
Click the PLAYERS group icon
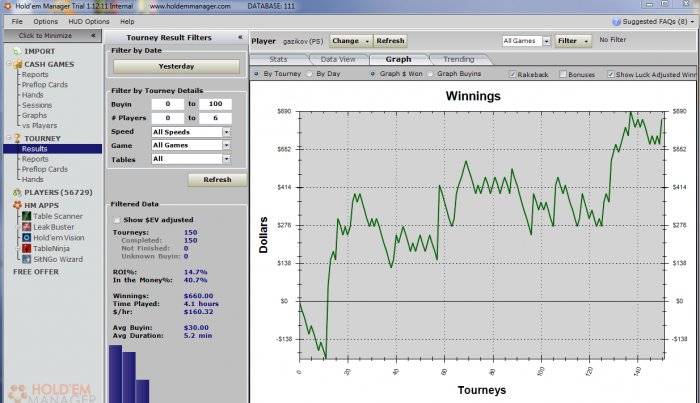(x=17, y=192)
